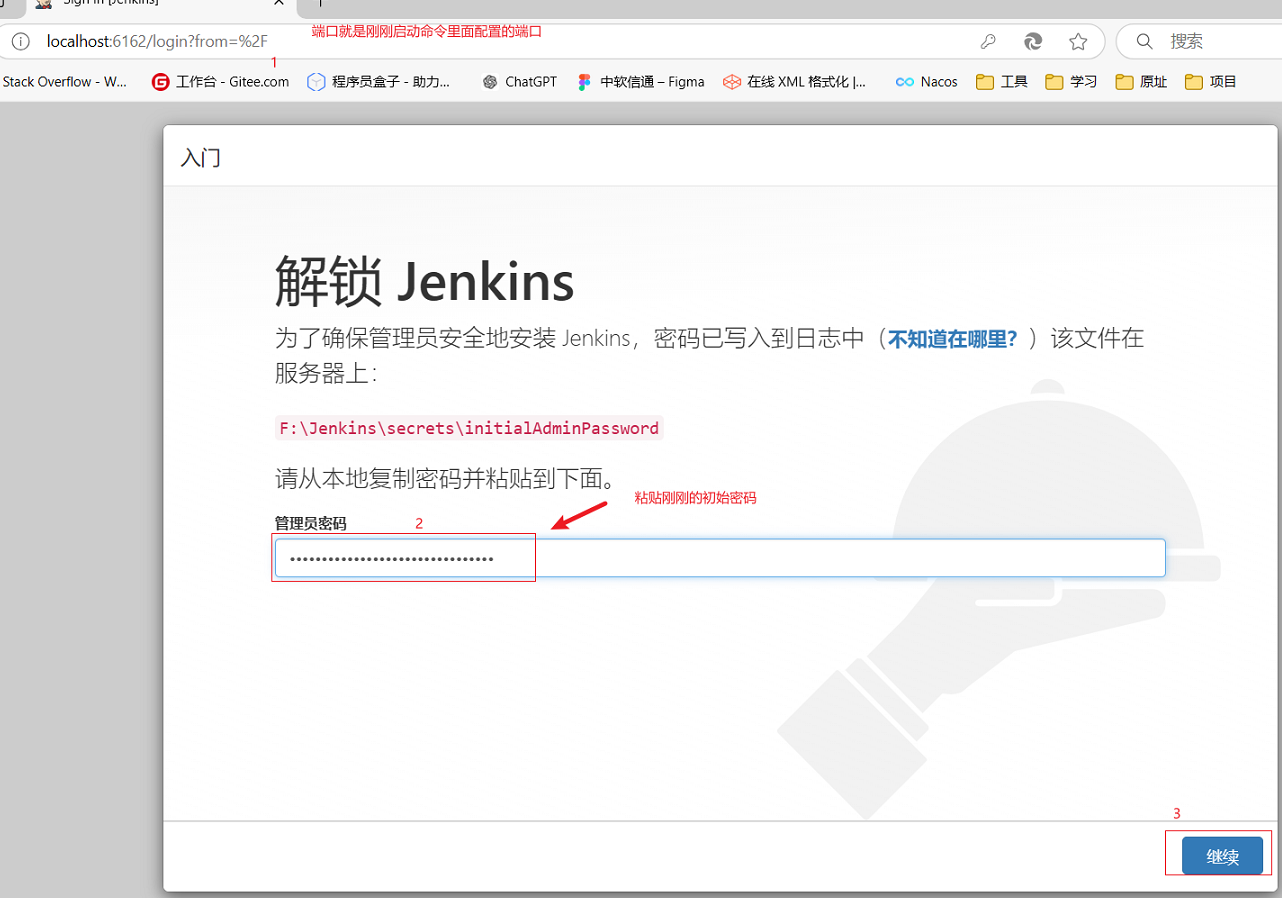The image size is (1282, 898).
Task: Click the 管理员密码 password field
Action: (720, 558)
